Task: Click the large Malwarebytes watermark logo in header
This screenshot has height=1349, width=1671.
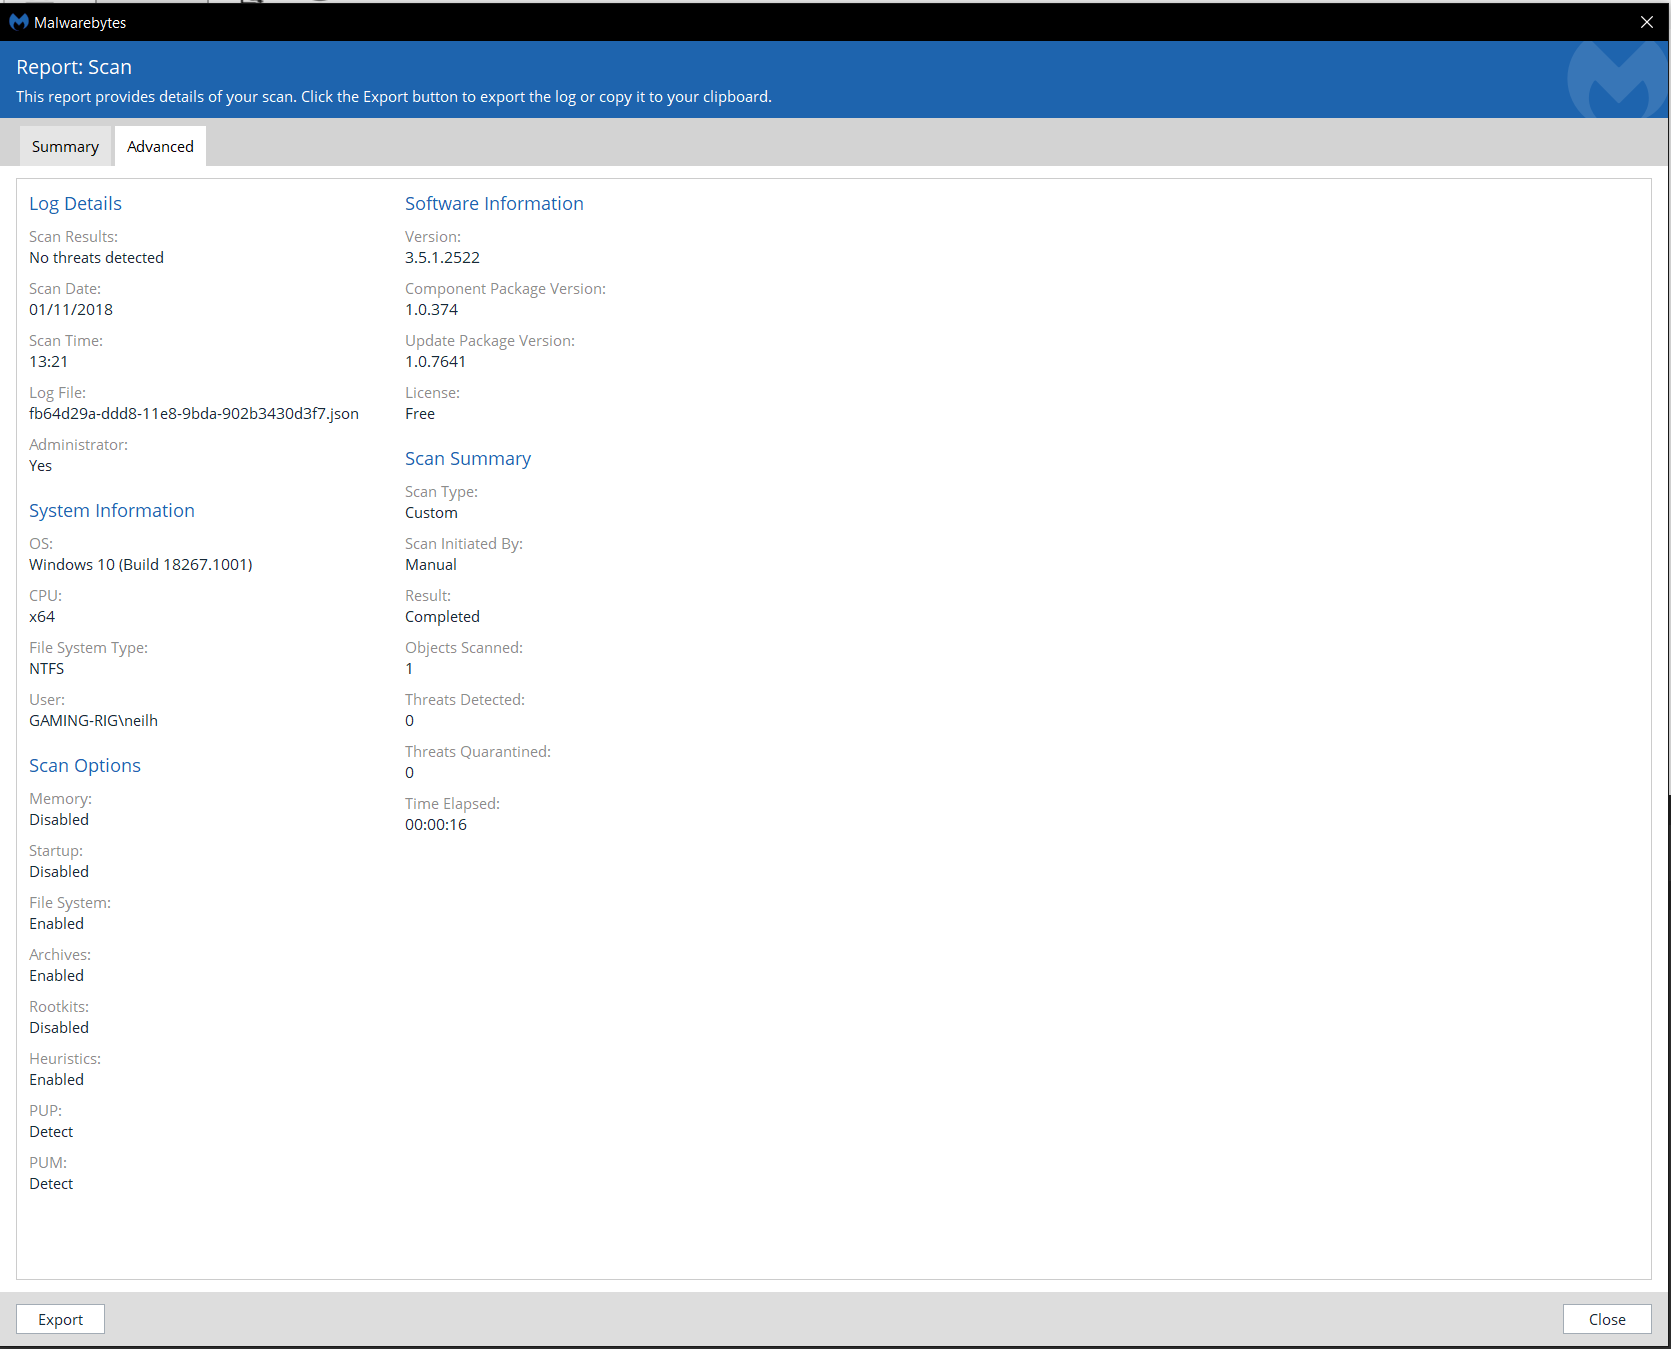Action: 1617,82
